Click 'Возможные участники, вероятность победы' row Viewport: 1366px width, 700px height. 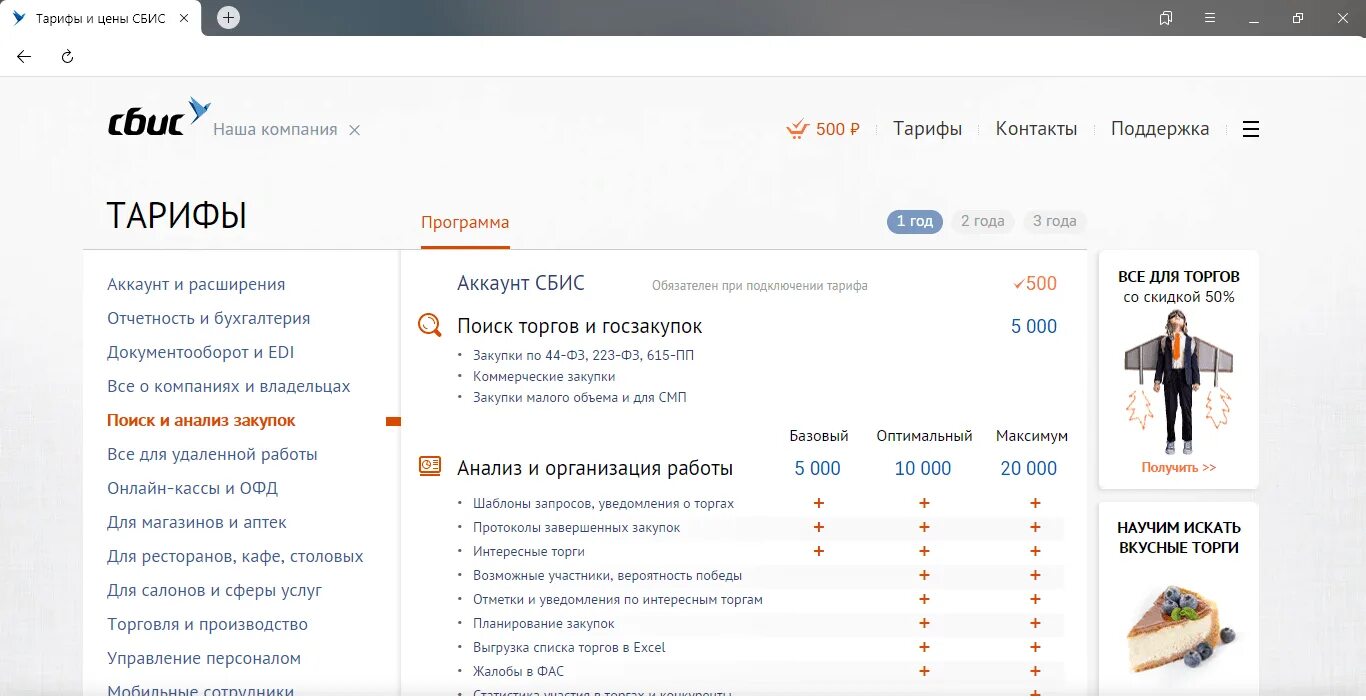click(x=607, y=575)
